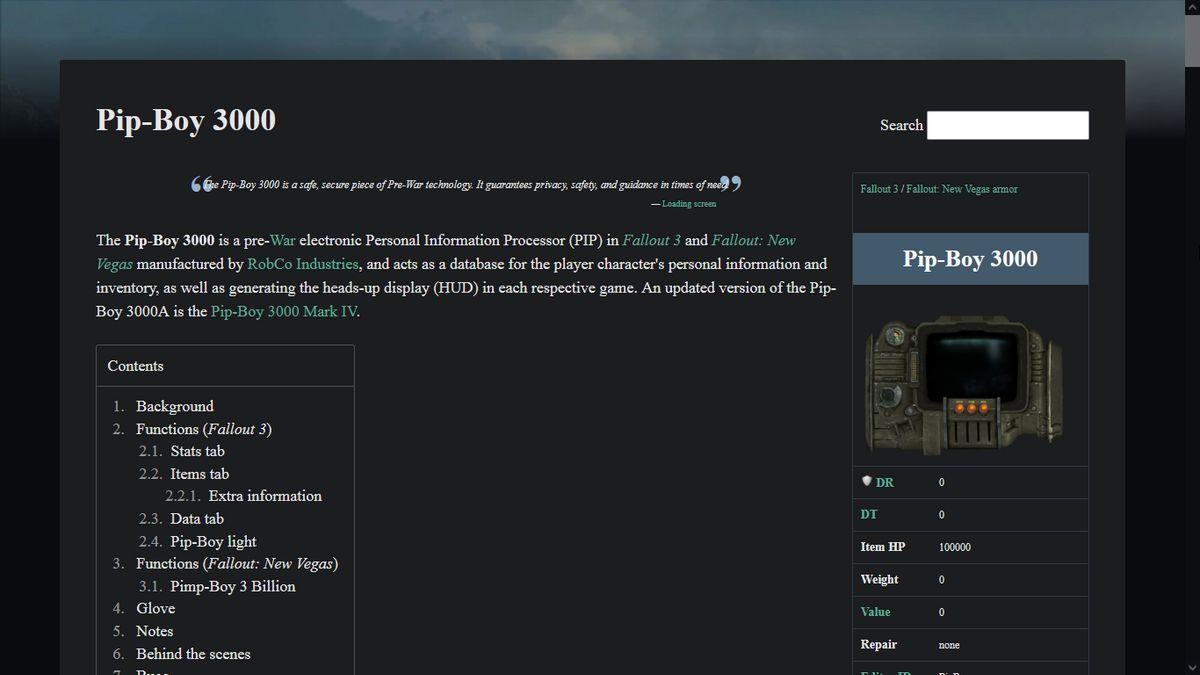Open the Fallout 3 armor link in the infobox header

pyautogui.click(x=879, y=189)
